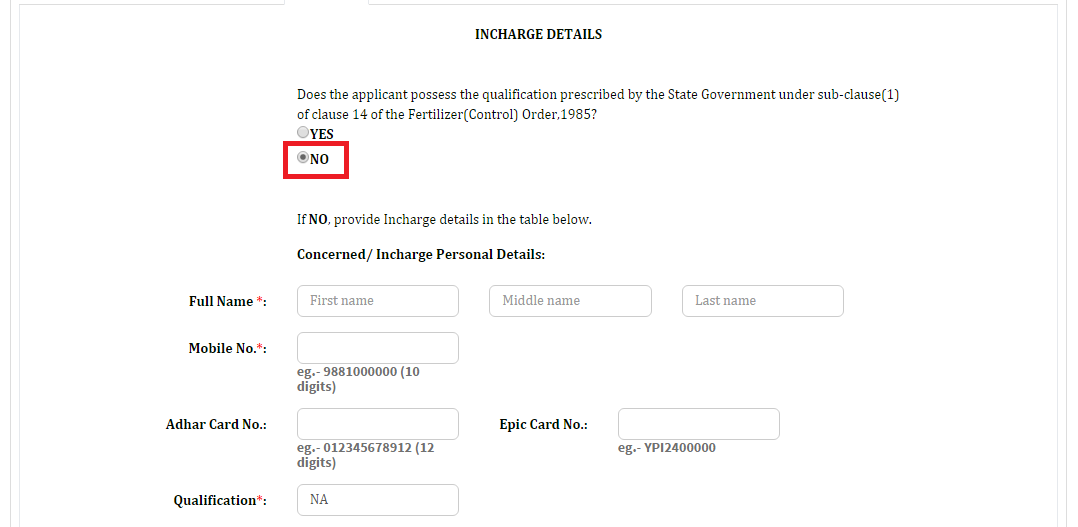The height and width of the screenshot is (527, 1078).
Task: Focus the Epic Card No. field
Action: coord(698,424)
